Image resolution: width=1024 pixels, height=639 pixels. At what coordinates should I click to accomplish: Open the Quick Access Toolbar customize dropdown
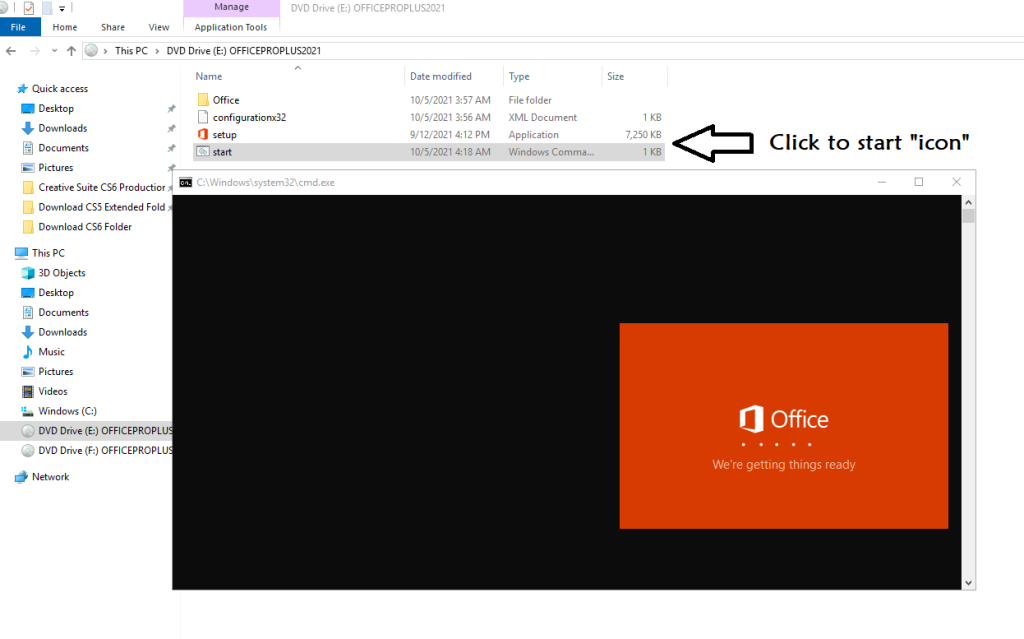tap(62, 8)
